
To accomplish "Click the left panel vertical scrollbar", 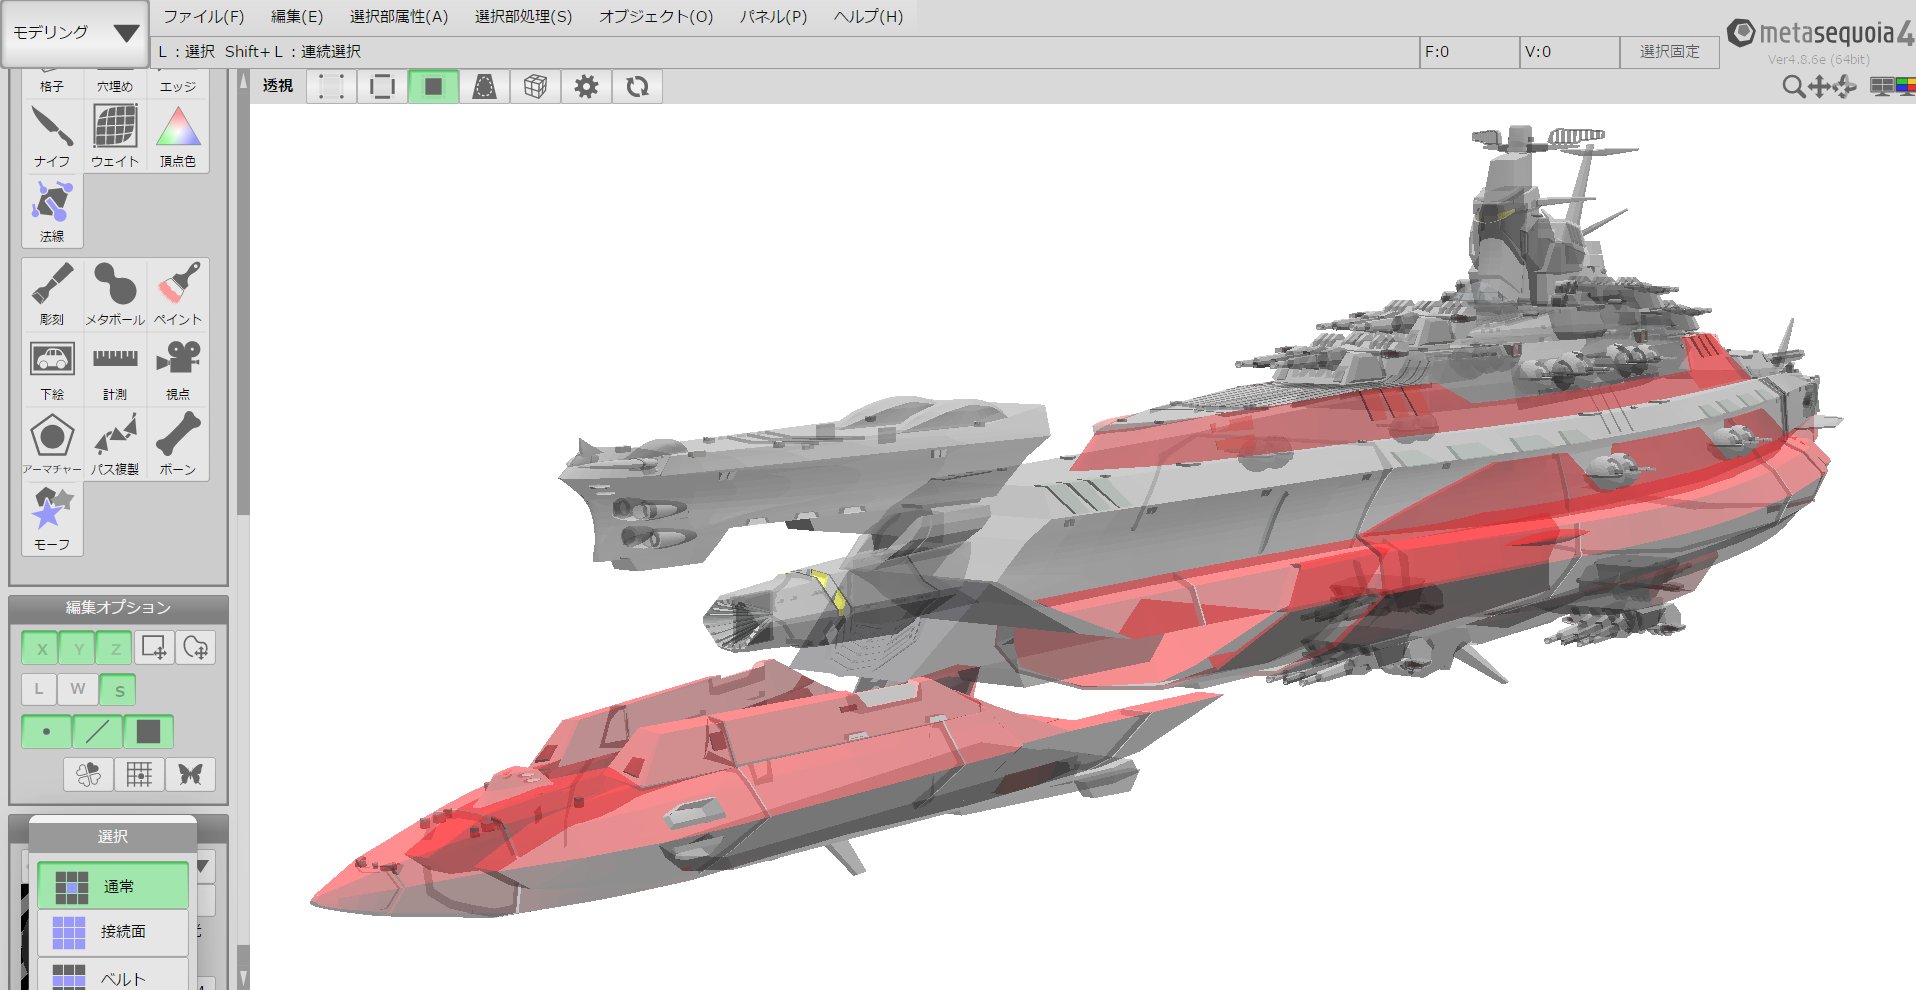I will [x=243, y=530].
